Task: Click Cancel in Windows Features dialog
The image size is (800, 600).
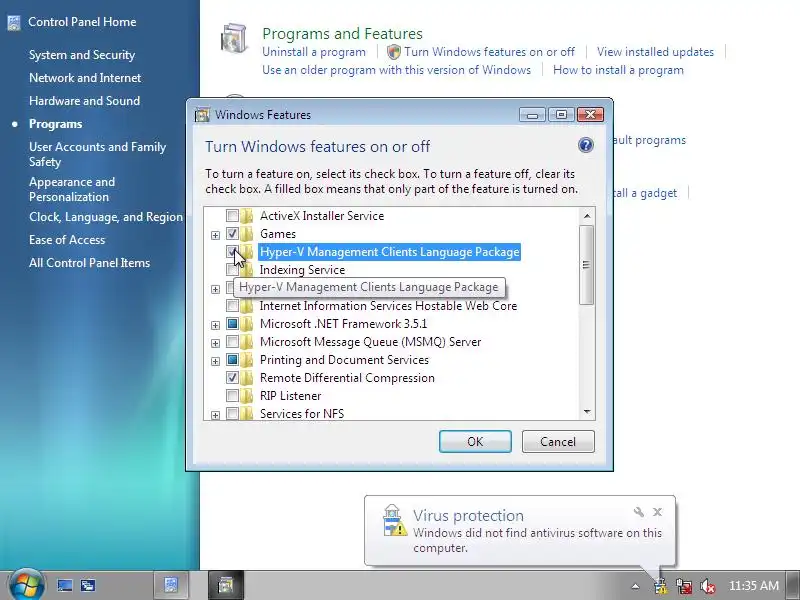Action: coord(558,441)
